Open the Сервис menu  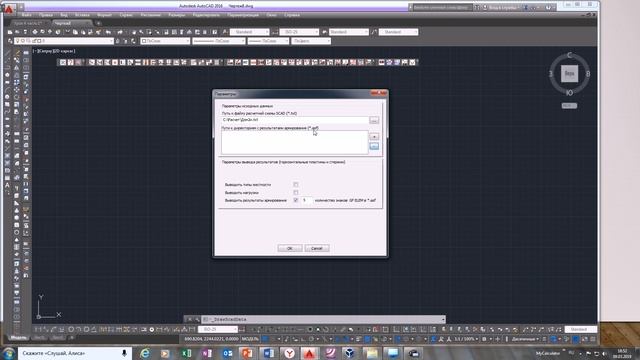pyautogui.click(x=126, y=15)
